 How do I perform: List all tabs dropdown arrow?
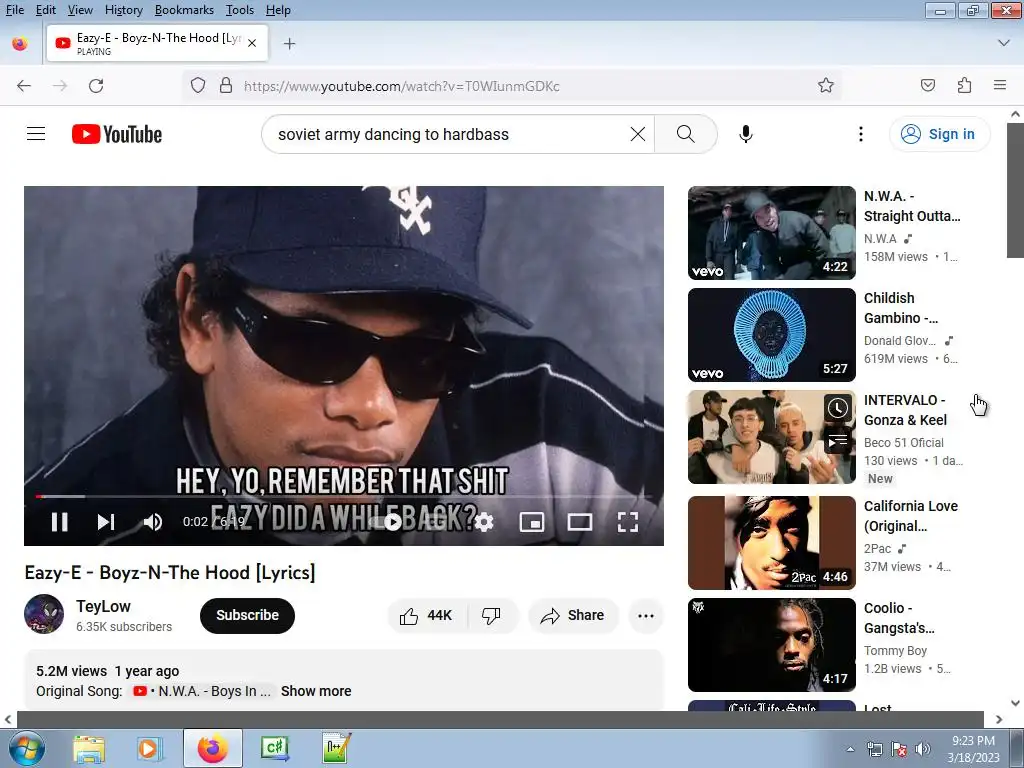click(1004, 43)
